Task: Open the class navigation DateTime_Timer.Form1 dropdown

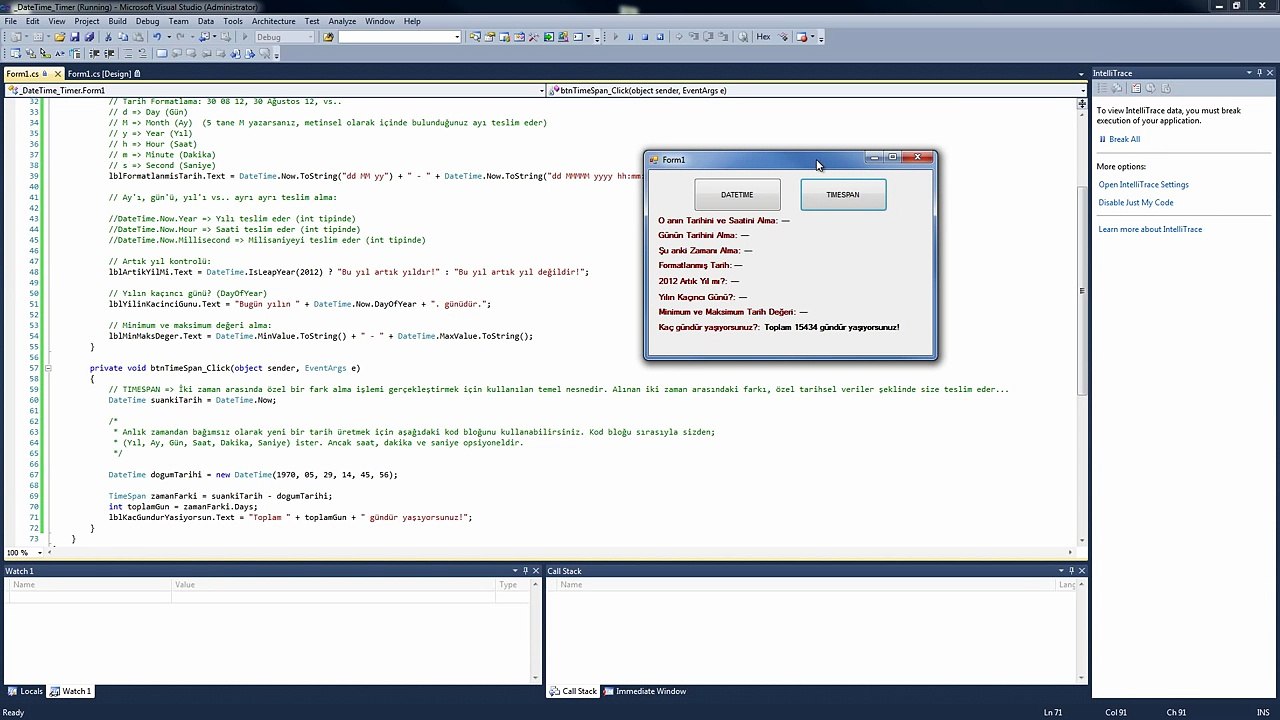Action: [x=542, y=91]
